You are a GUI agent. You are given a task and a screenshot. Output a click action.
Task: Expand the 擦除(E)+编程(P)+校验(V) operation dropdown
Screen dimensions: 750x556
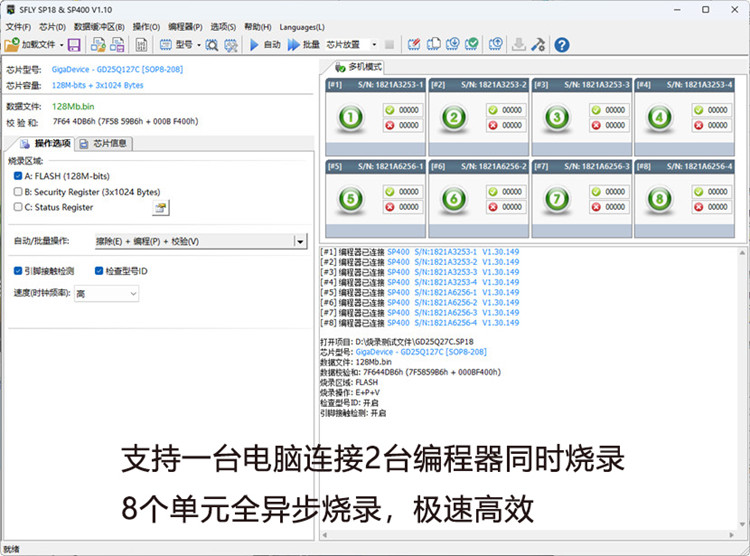[300, 242]
